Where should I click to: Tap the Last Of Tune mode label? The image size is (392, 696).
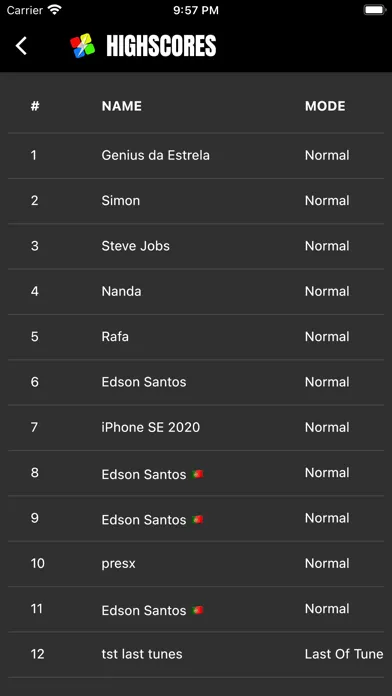pos(344,654)
